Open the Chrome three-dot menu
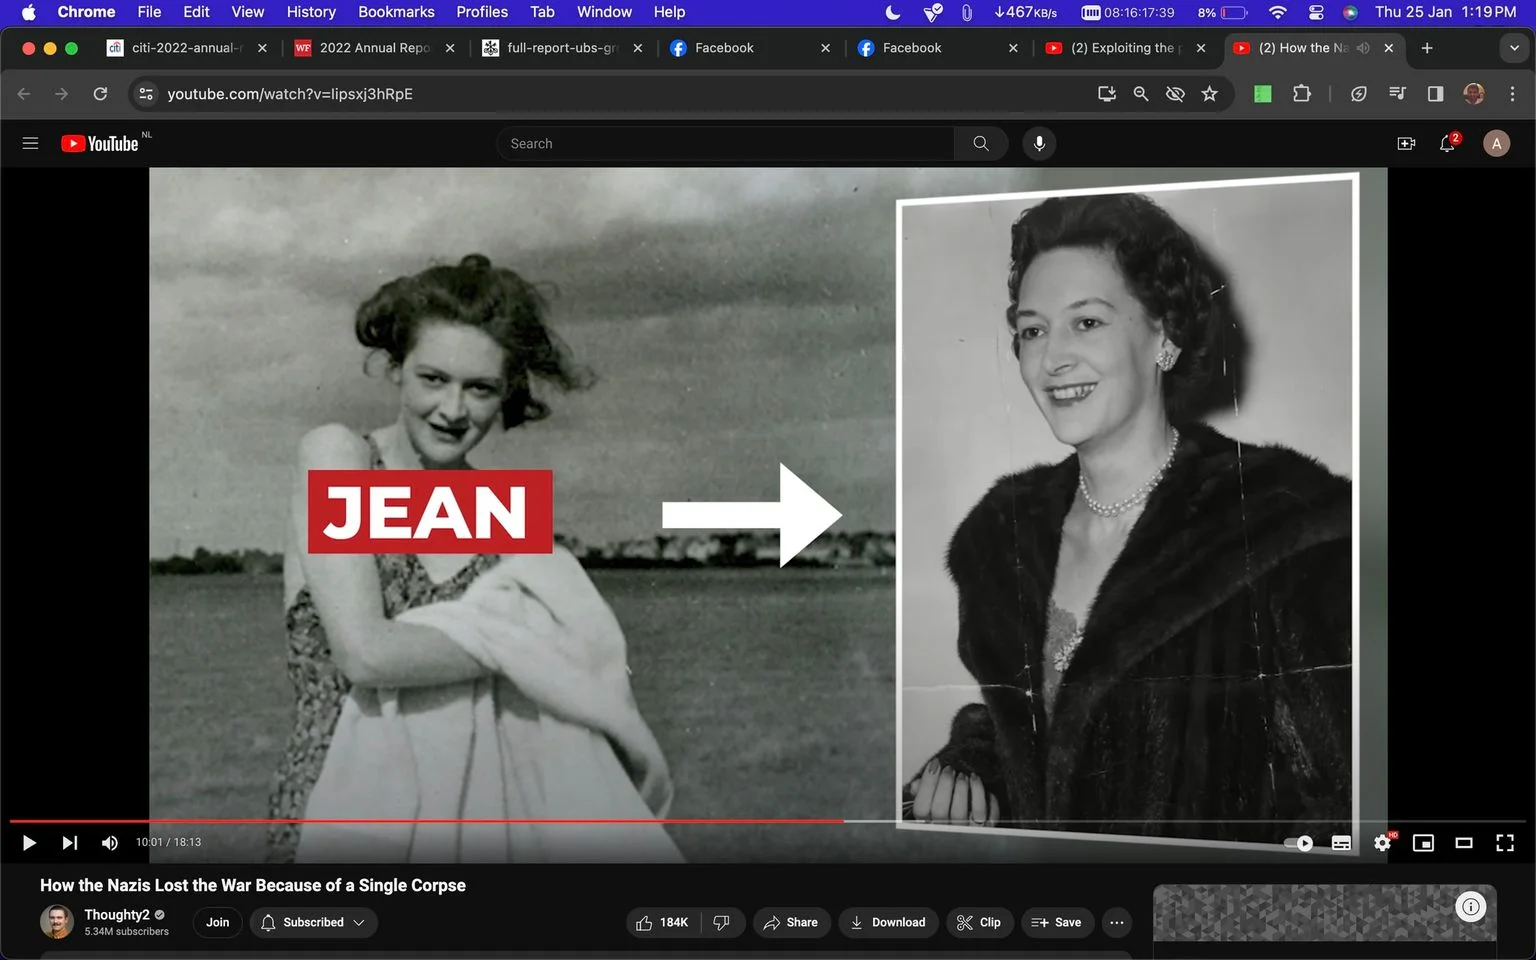 [x=1512, y=94]
